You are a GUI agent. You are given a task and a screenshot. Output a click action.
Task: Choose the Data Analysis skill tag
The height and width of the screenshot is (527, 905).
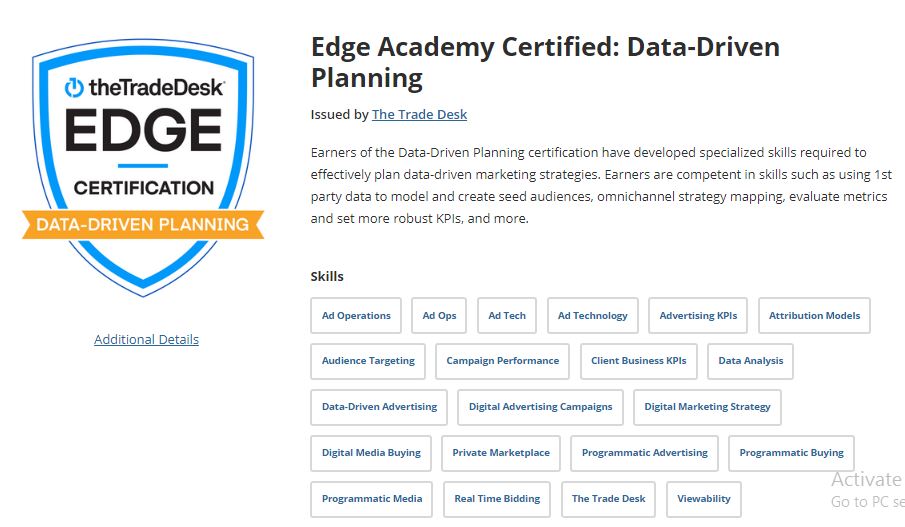[x=750, y=361]
